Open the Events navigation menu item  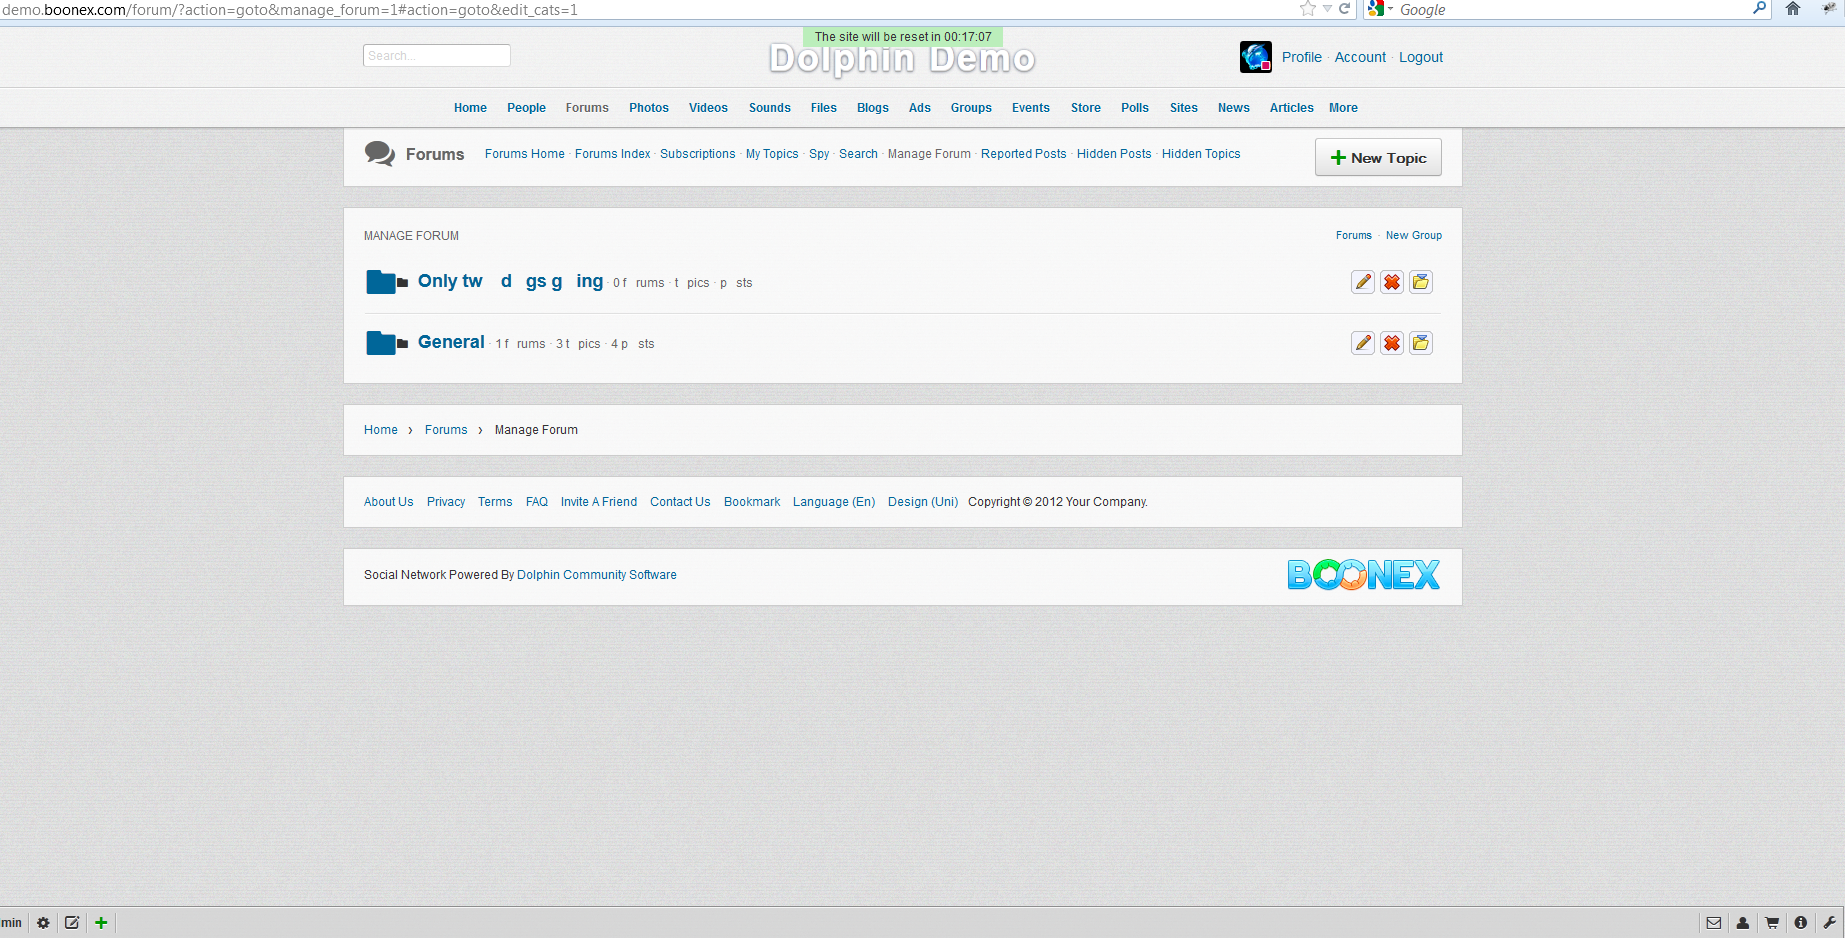(1031, 108)
